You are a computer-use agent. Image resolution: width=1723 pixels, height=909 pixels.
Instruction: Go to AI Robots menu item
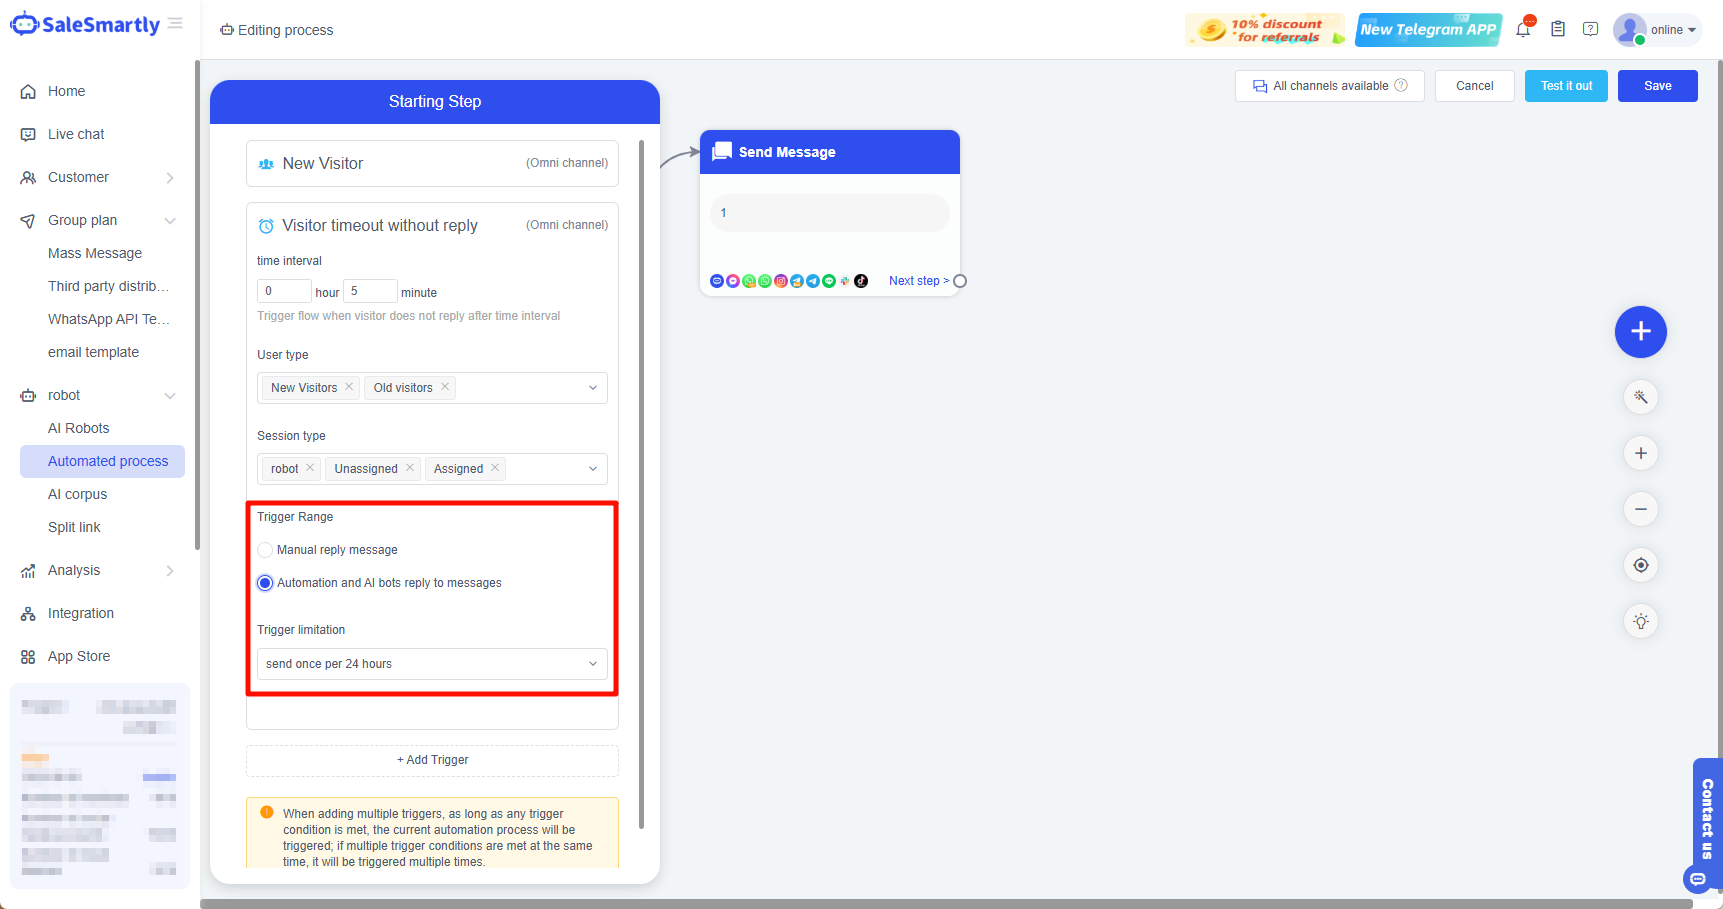click(79, 428)
